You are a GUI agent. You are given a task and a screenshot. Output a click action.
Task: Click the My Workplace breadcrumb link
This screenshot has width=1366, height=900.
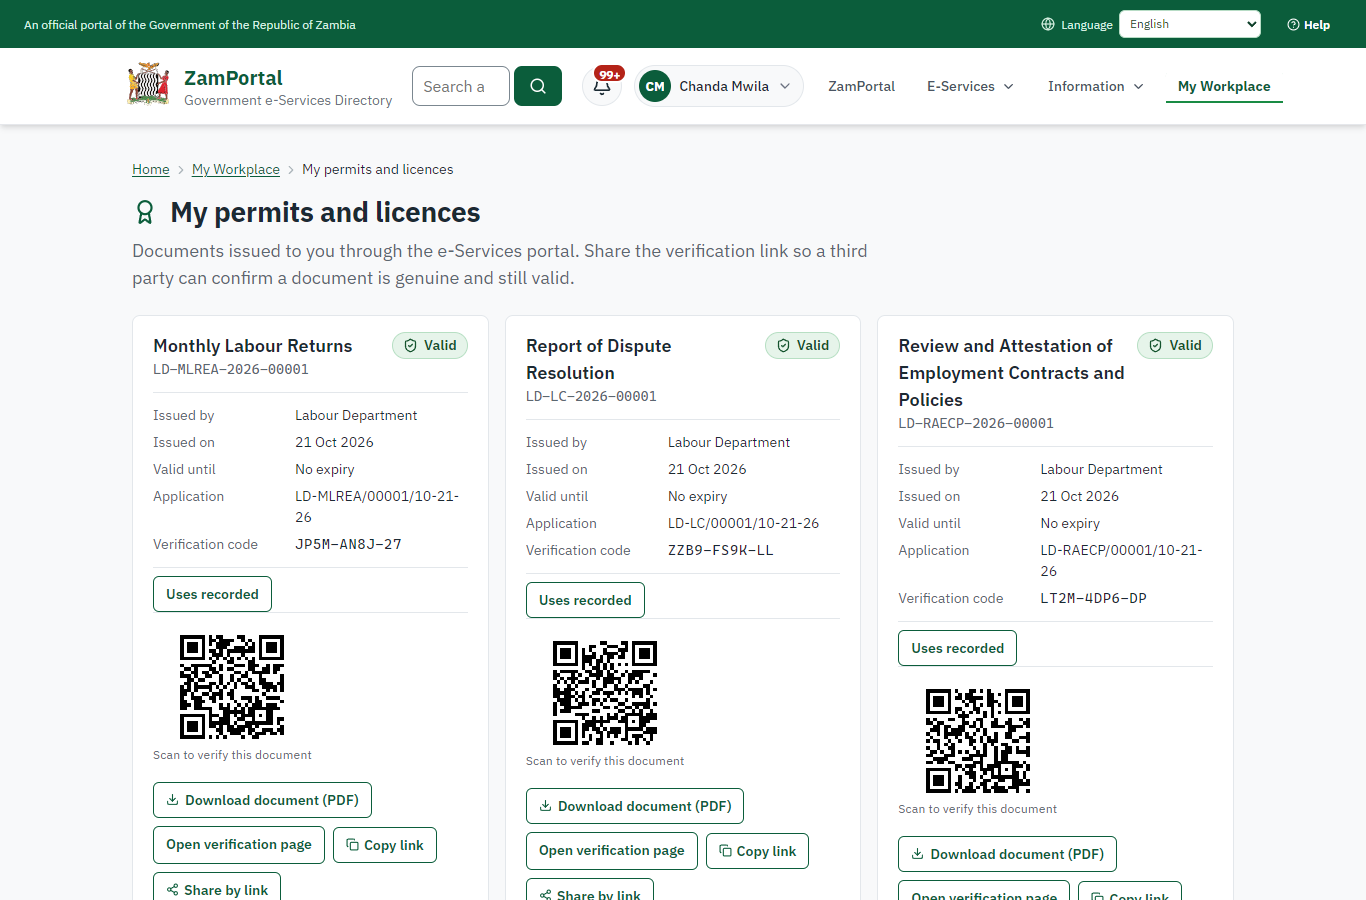click(x=236, y=169)
